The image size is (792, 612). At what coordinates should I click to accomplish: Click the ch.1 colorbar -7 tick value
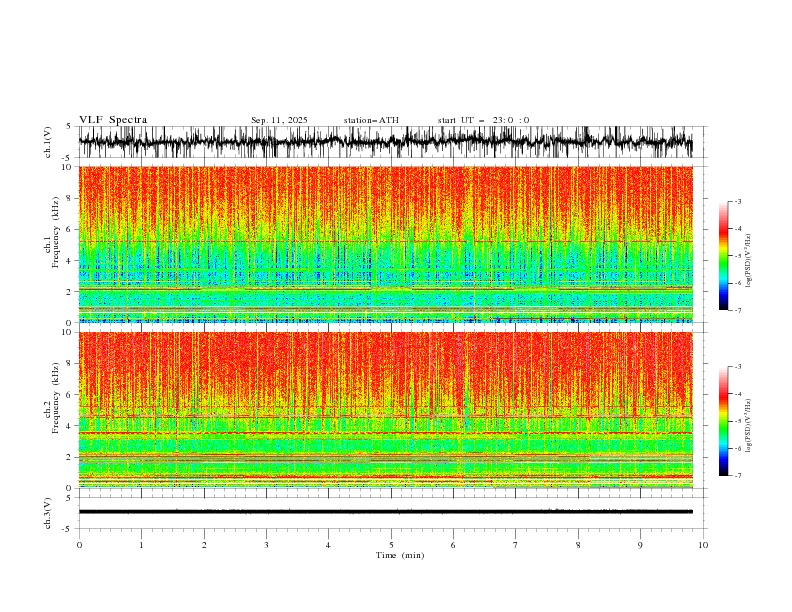pos(737,310)
